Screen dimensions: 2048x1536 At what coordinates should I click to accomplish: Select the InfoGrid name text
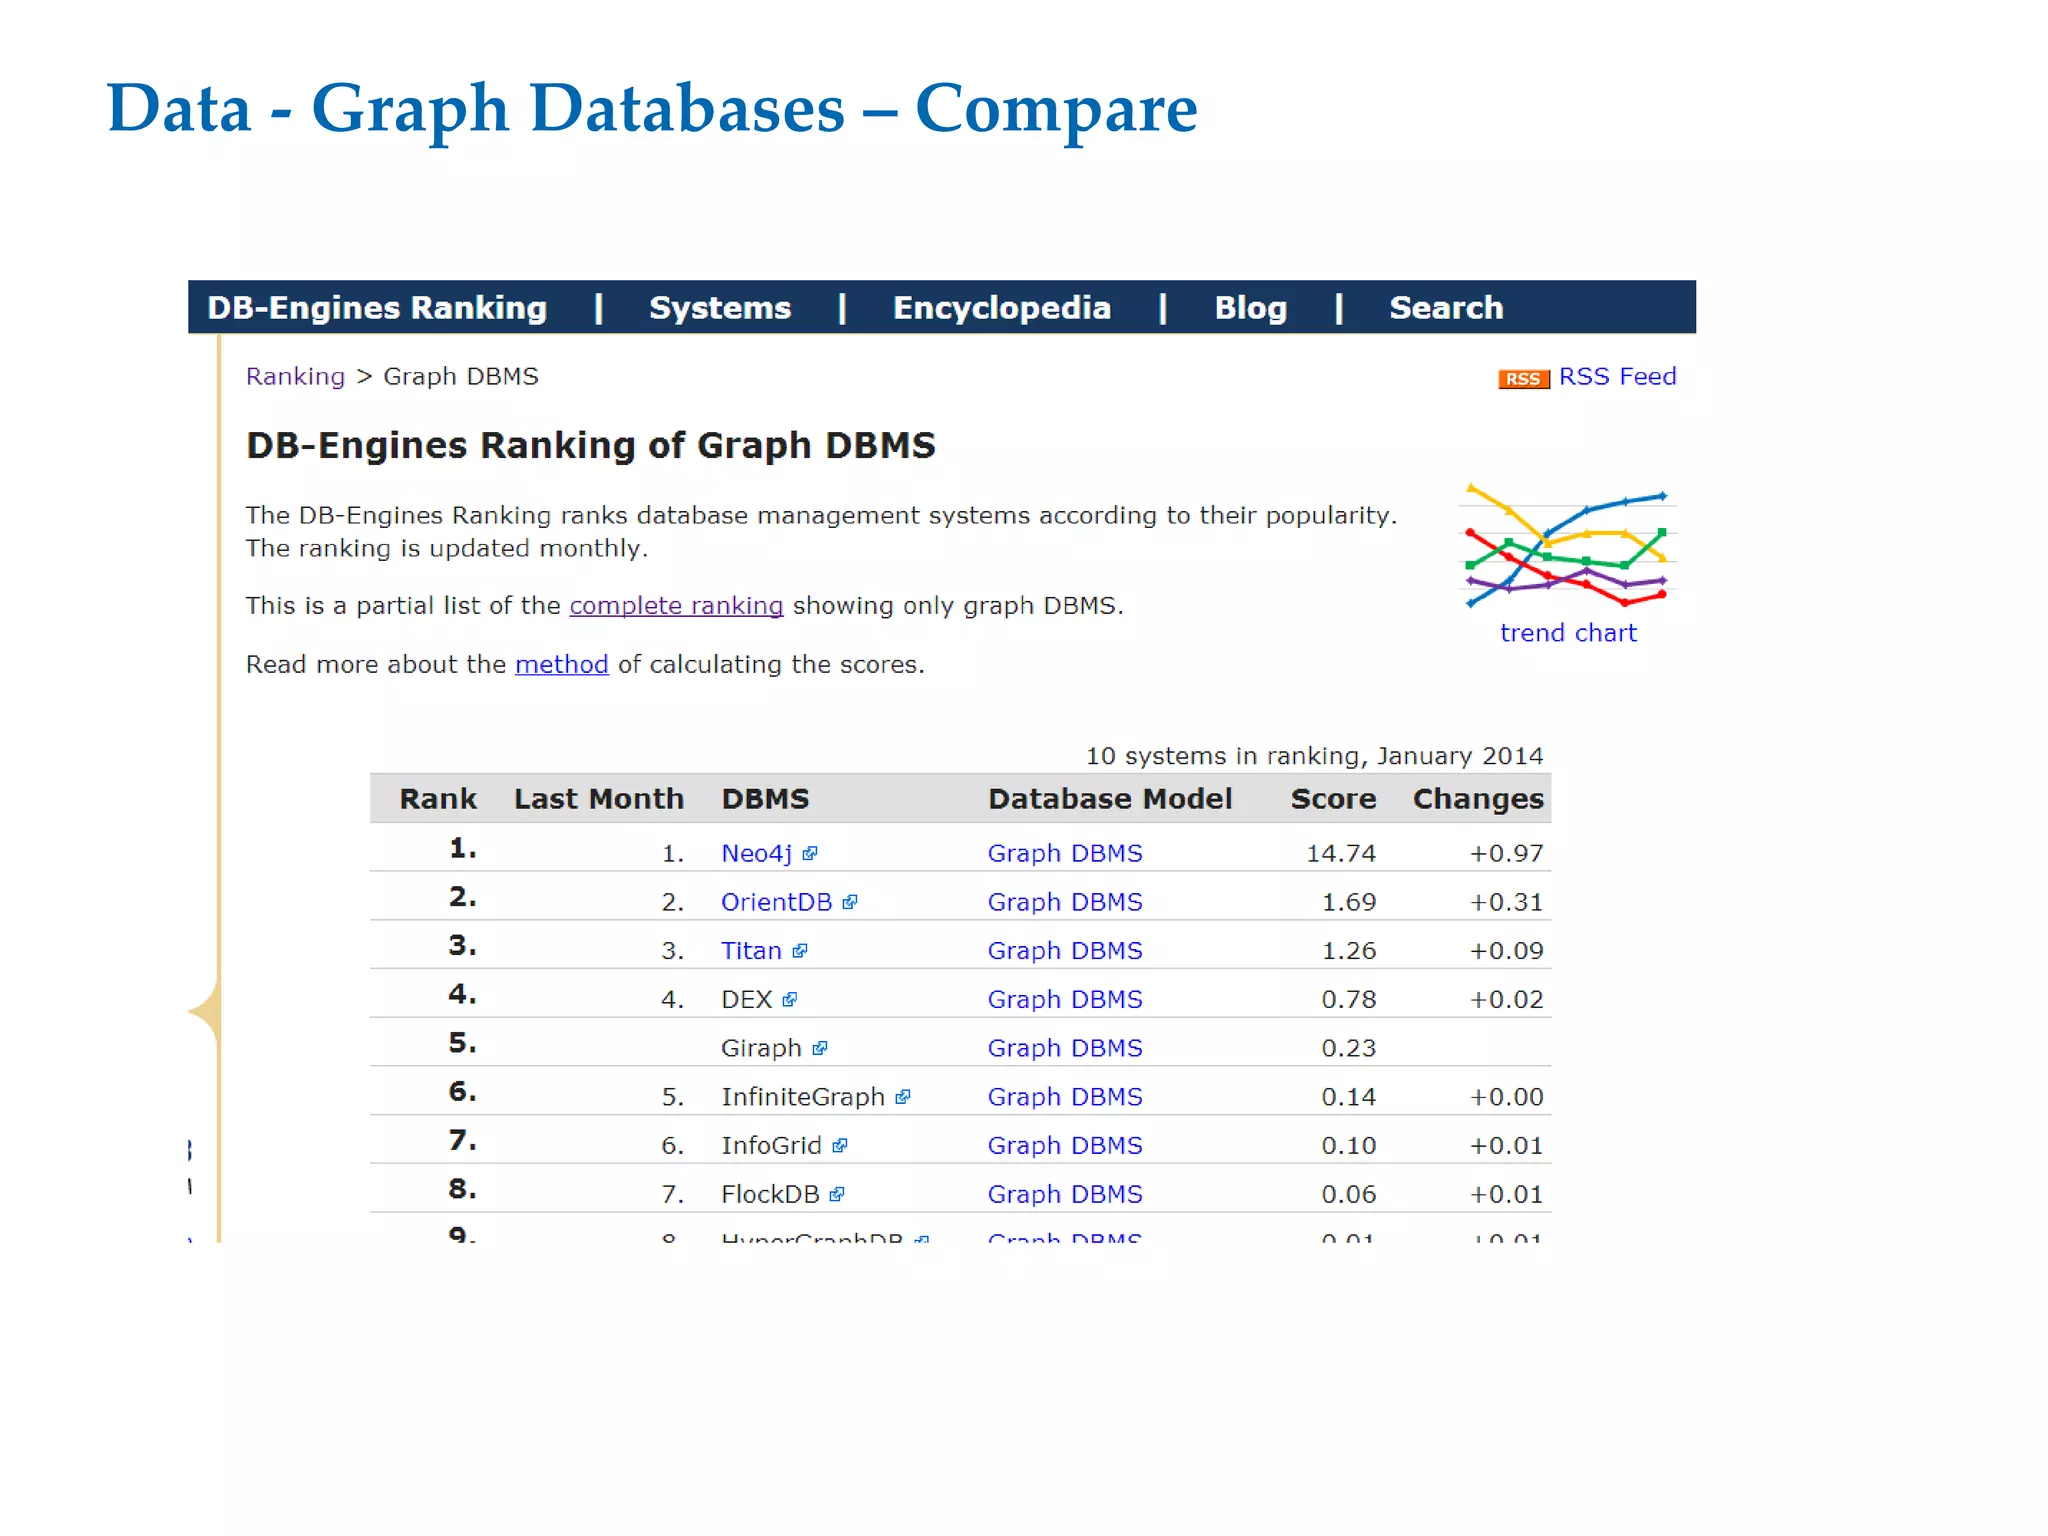coord(771,1146)
